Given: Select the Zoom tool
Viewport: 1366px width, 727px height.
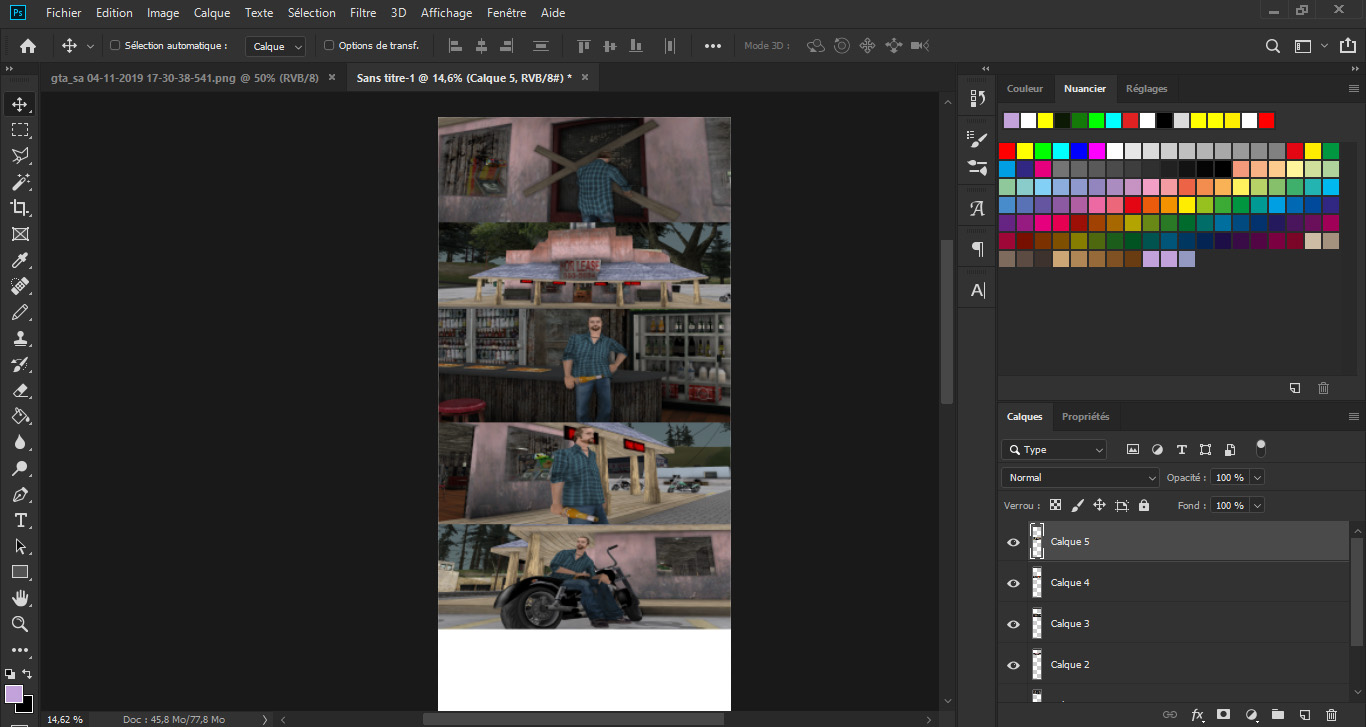Looking at the screenshot, I should (20, 624).
